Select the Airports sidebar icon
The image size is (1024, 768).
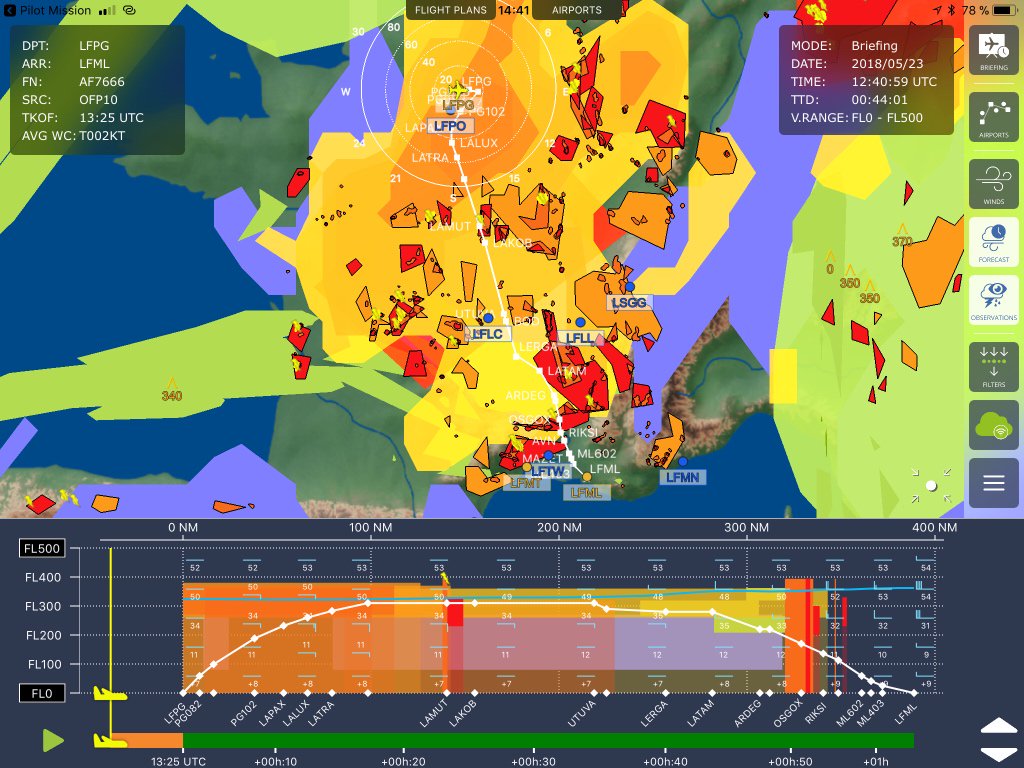(992, 118)
